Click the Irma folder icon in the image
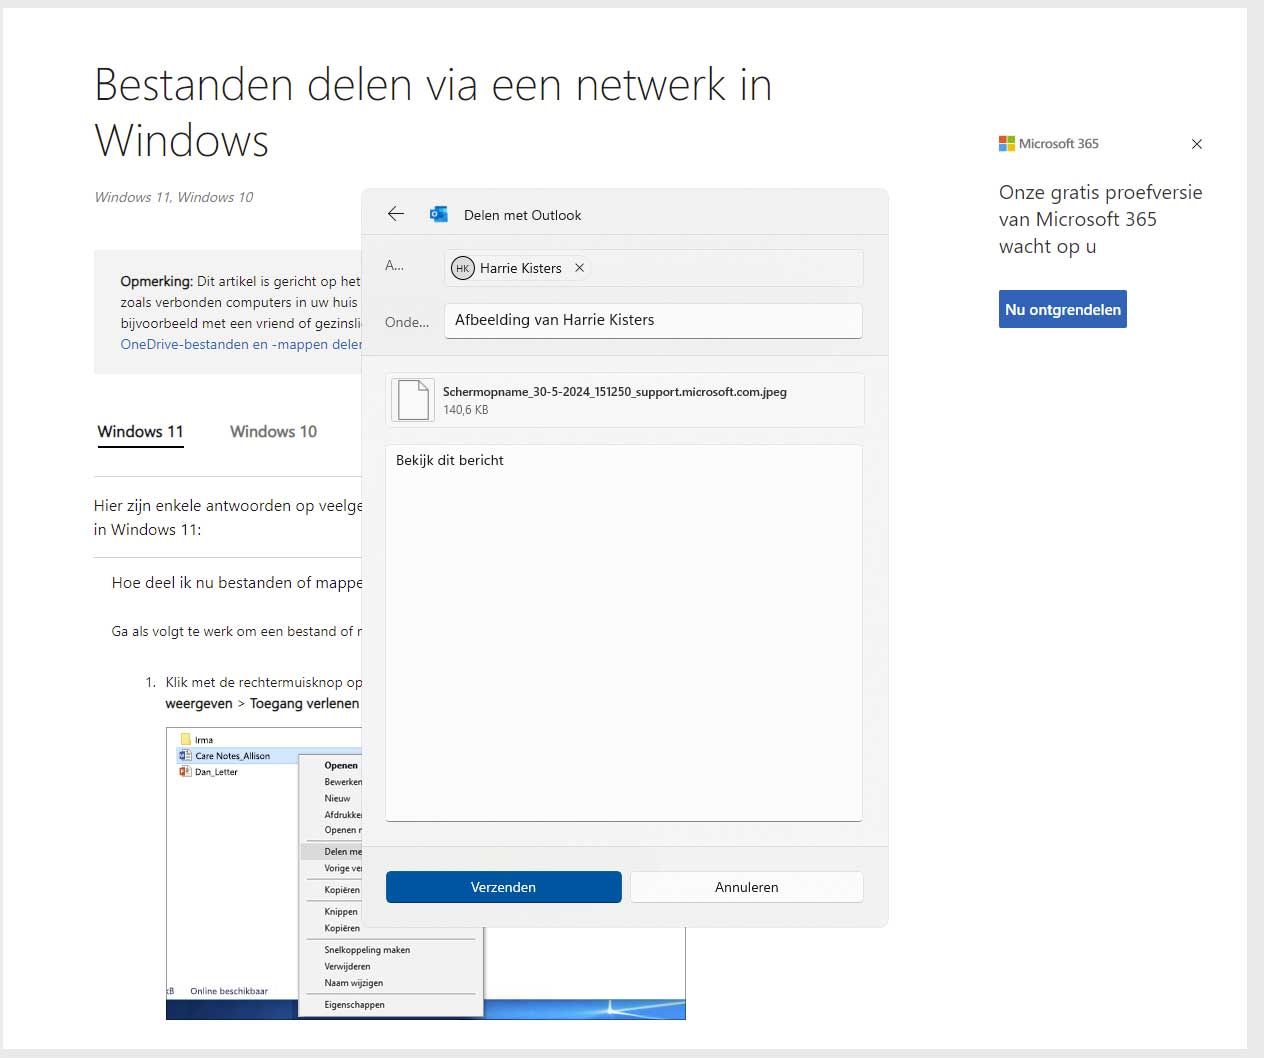1264x1058 pixels. click(185, 740)
